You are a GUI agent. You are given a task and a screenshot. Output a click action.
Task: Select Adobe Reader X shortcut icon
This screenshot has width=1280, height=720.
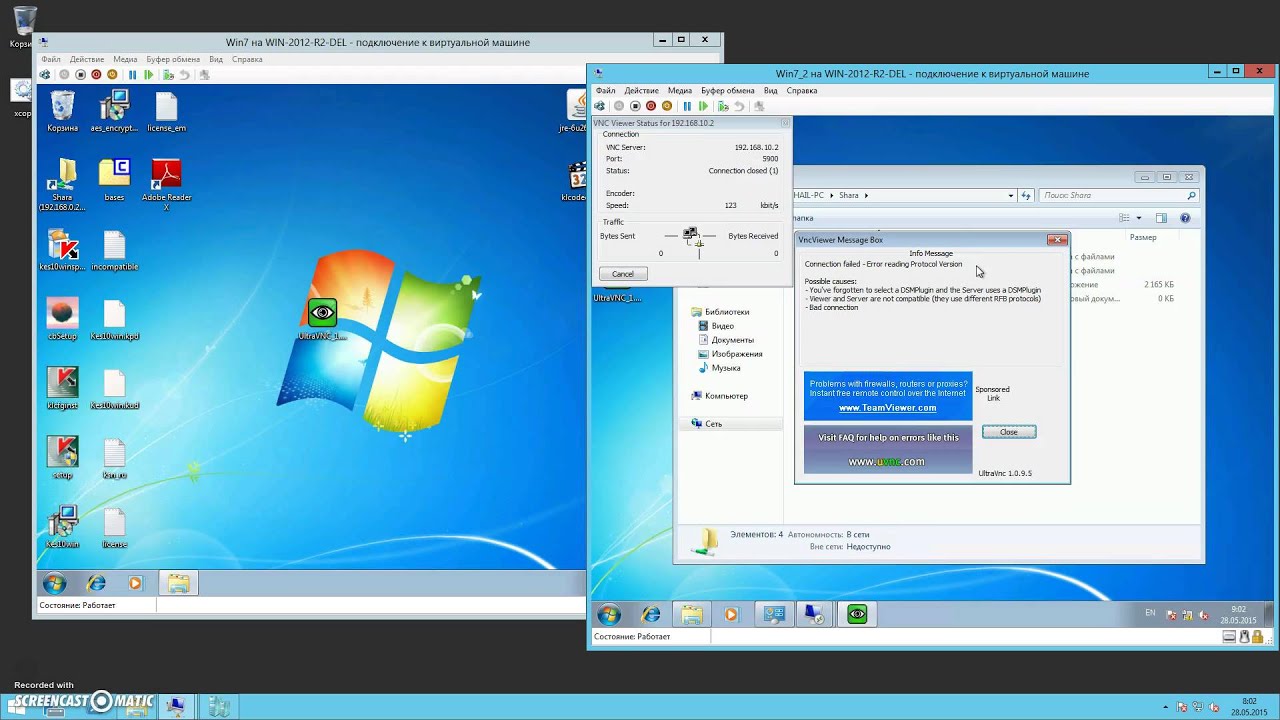tap(166, 184)
